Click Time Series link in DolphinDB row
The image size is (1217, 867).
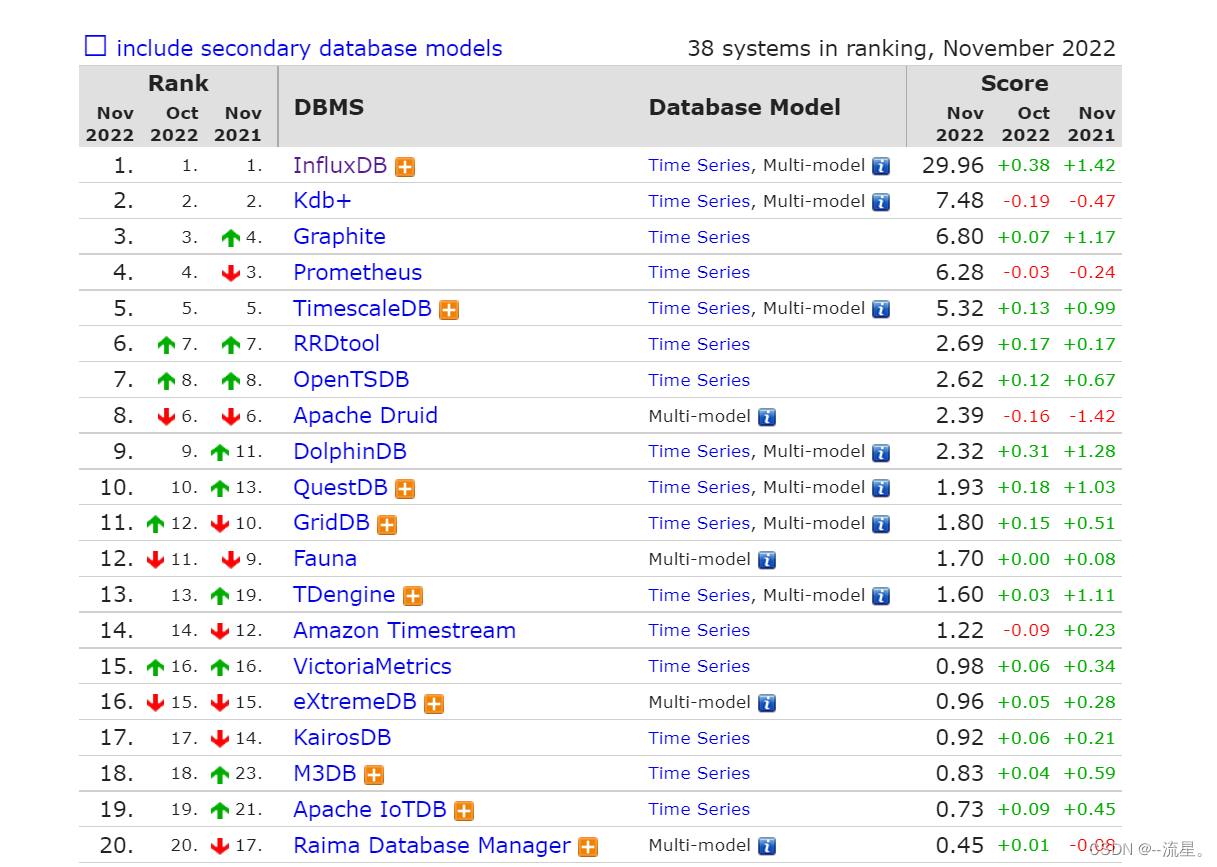pos(699,451)
